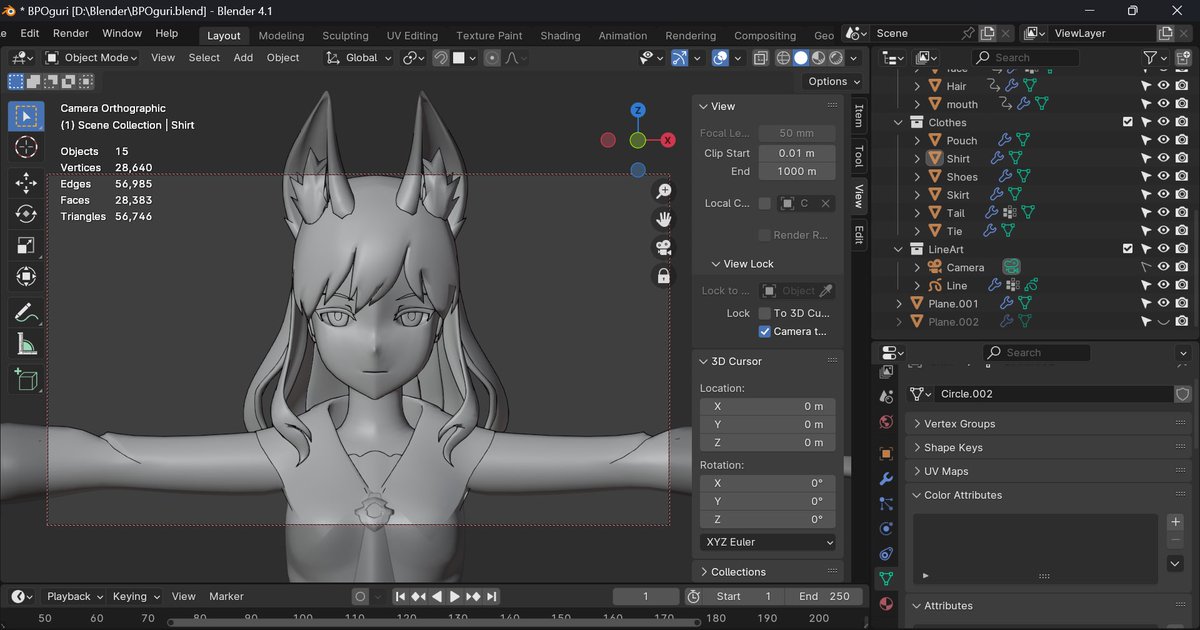This screenshot has height=630, width=1200.
Task: Click the viewport camera lock padlock icon
Action: click(664, 275)
